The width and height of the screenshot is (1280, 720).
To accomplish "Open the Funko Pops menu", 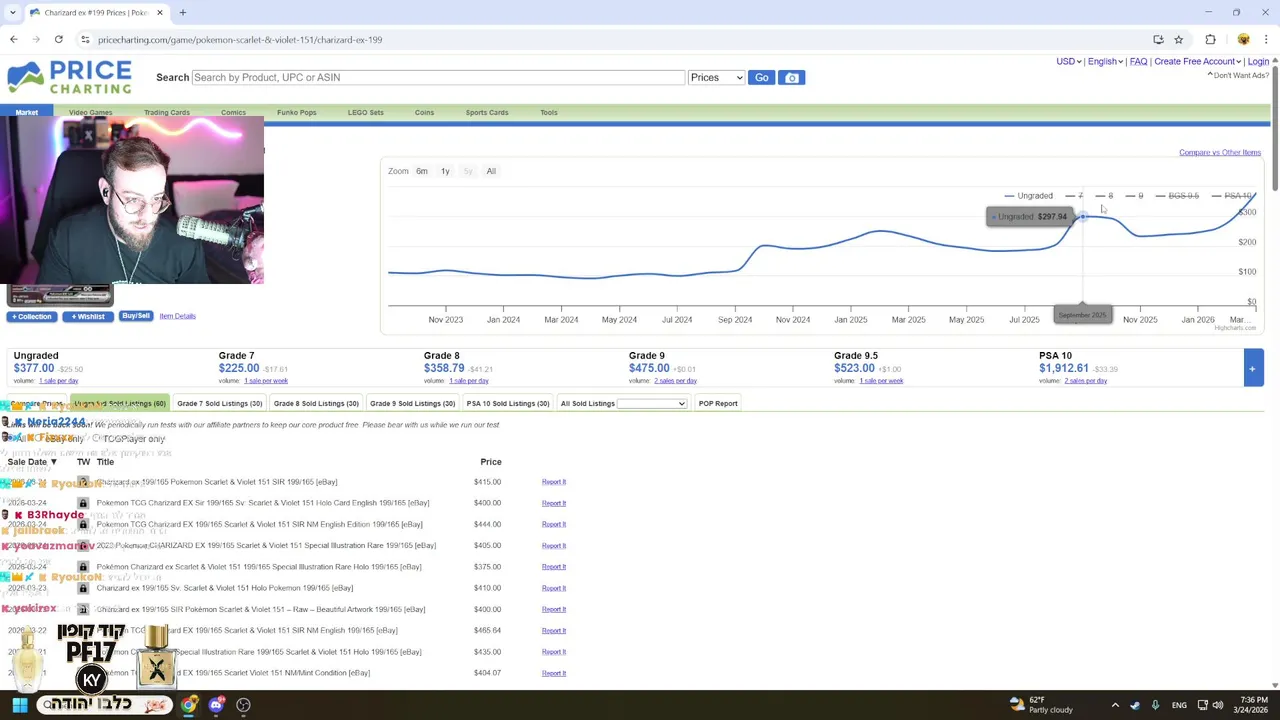I will click(297, 112).
